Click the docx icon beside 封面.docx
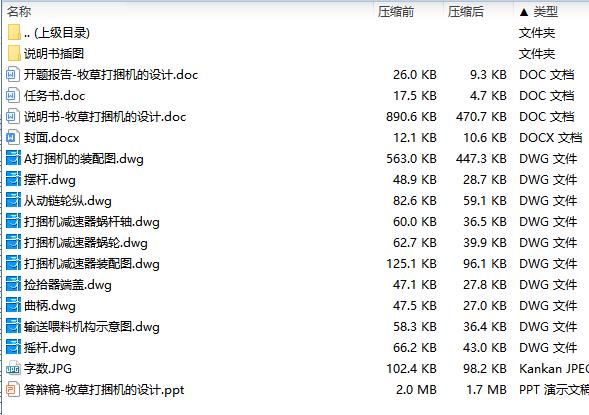589x415 pixels. point(12,137)
